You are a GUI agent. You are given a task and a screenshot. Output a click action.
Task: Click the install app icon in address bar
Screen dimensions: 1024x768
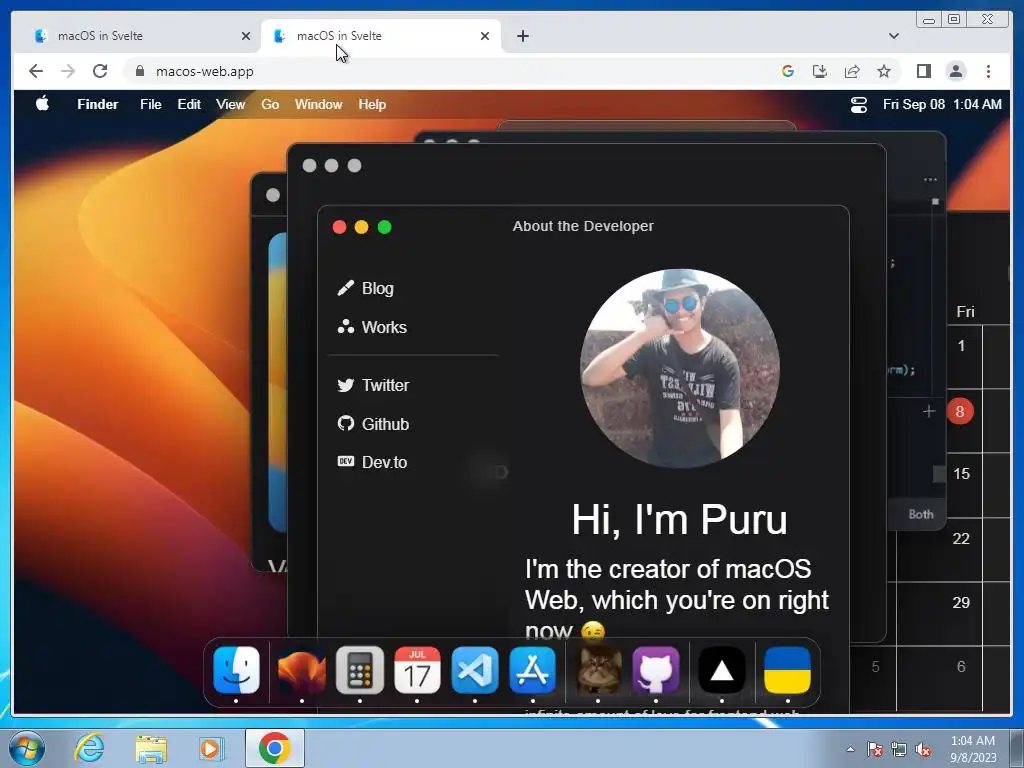[x=820, y=71]
